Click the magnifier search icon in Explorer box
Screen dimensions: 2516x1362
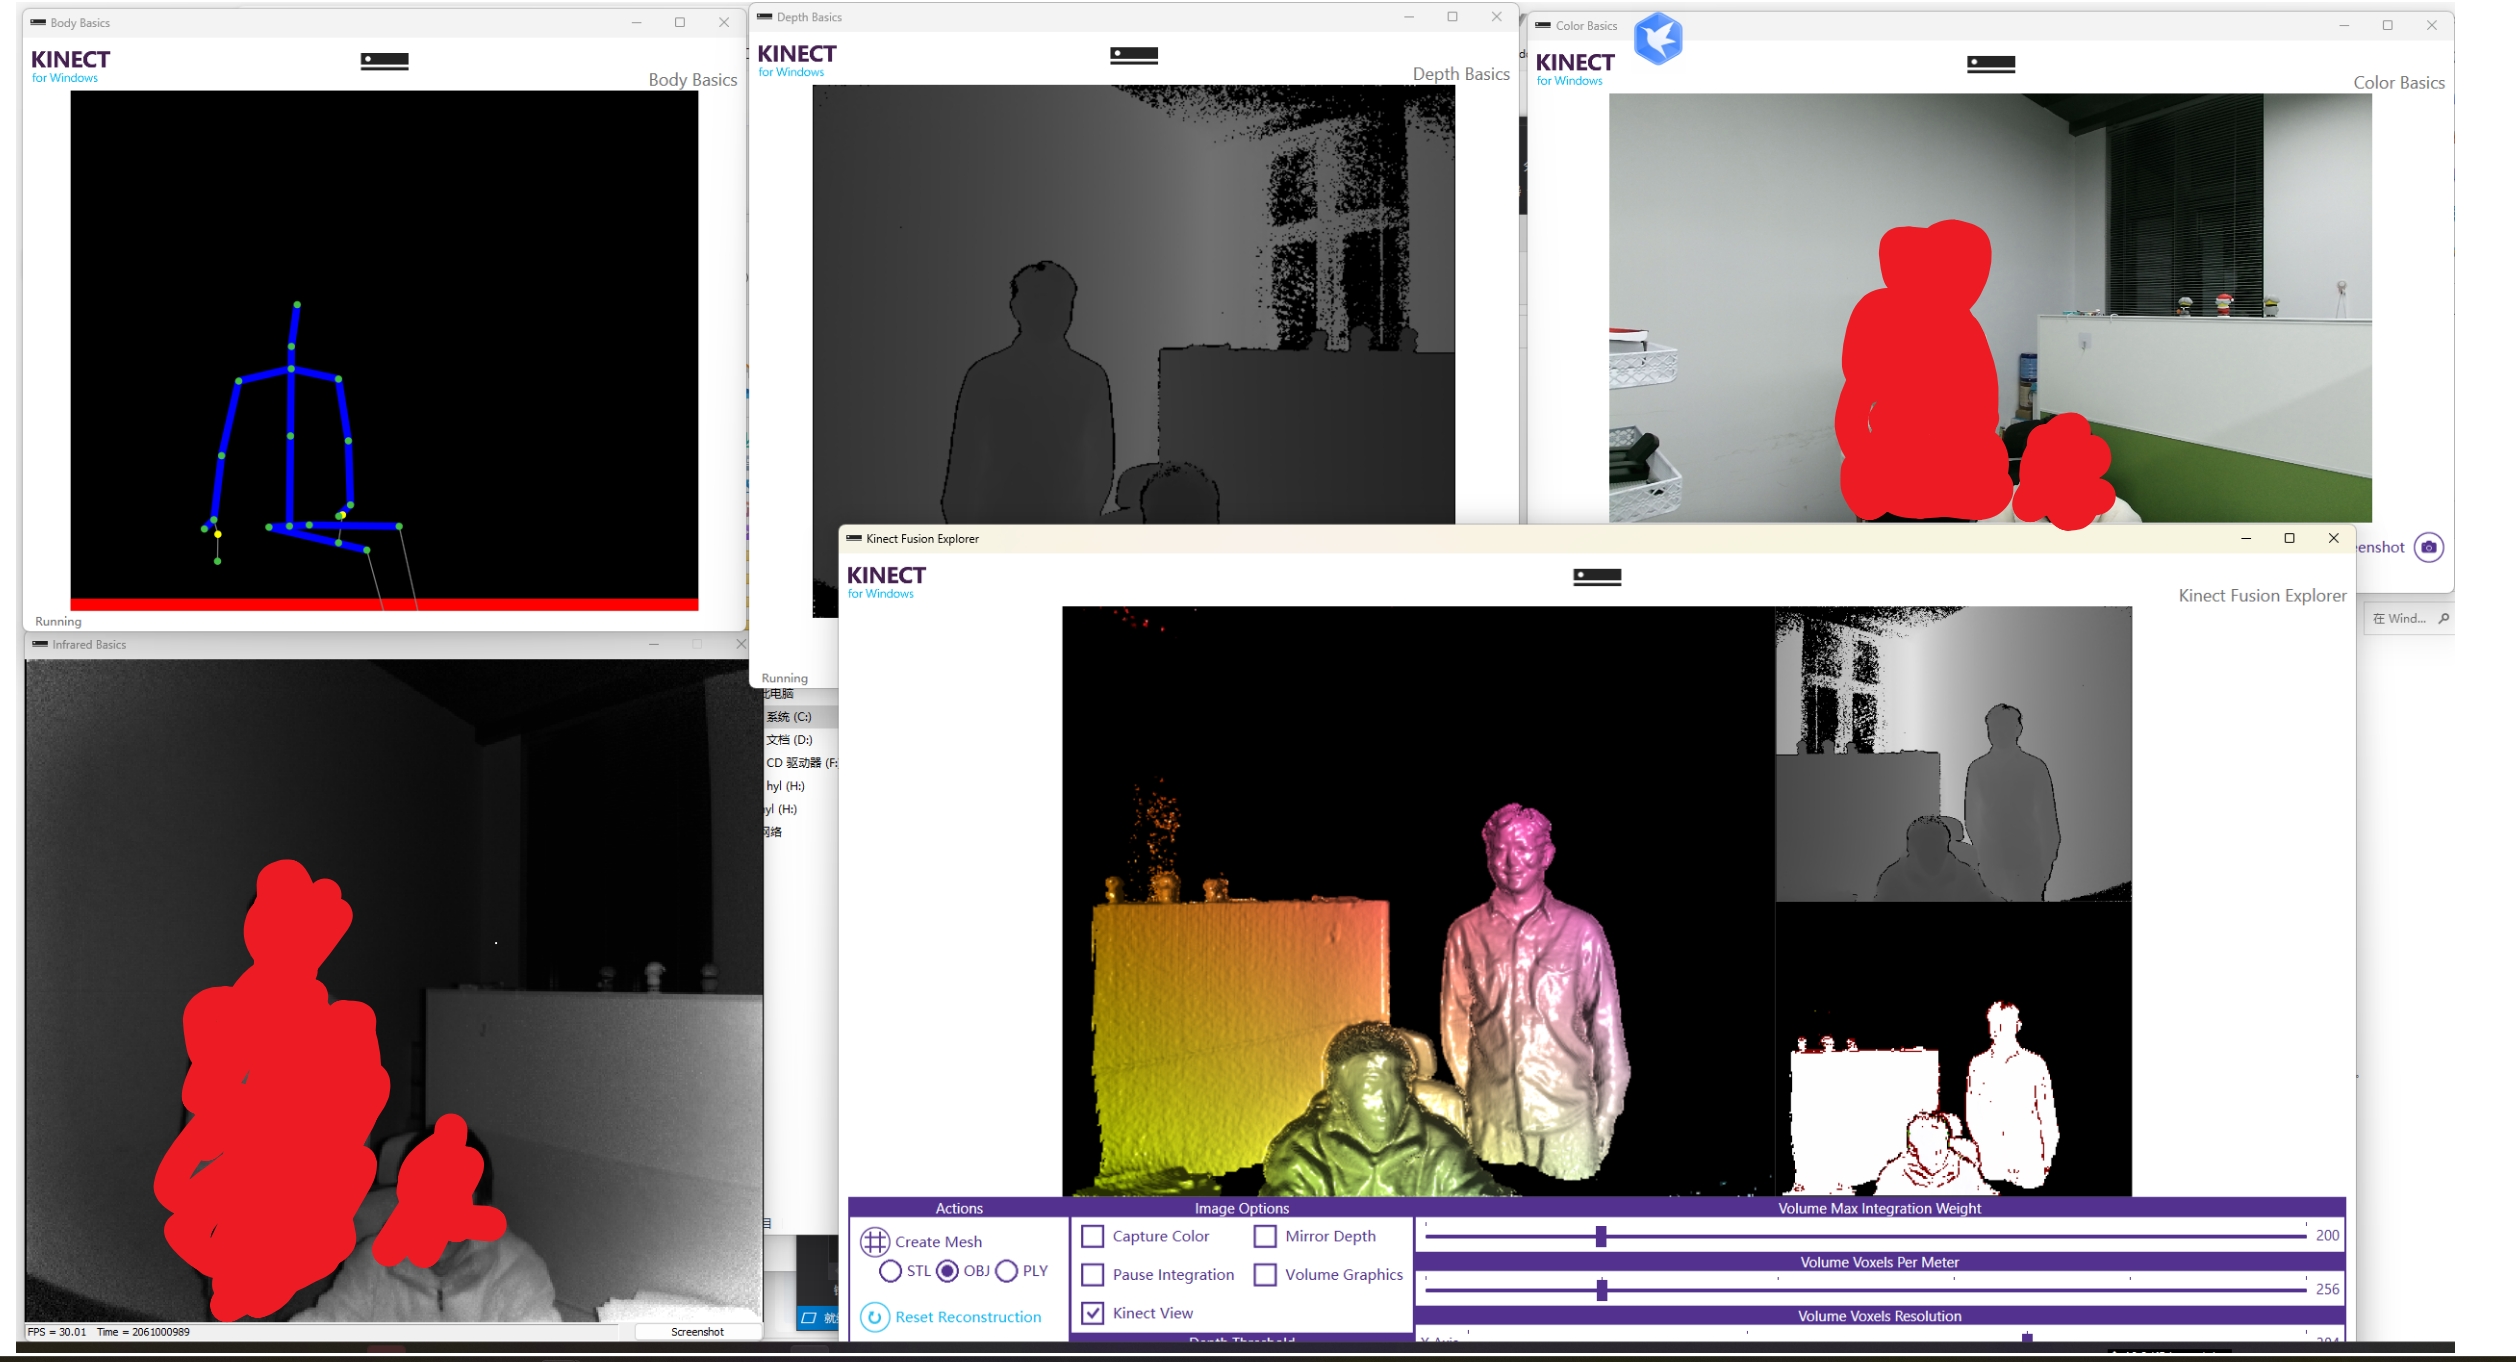(x=2443, y=619)
